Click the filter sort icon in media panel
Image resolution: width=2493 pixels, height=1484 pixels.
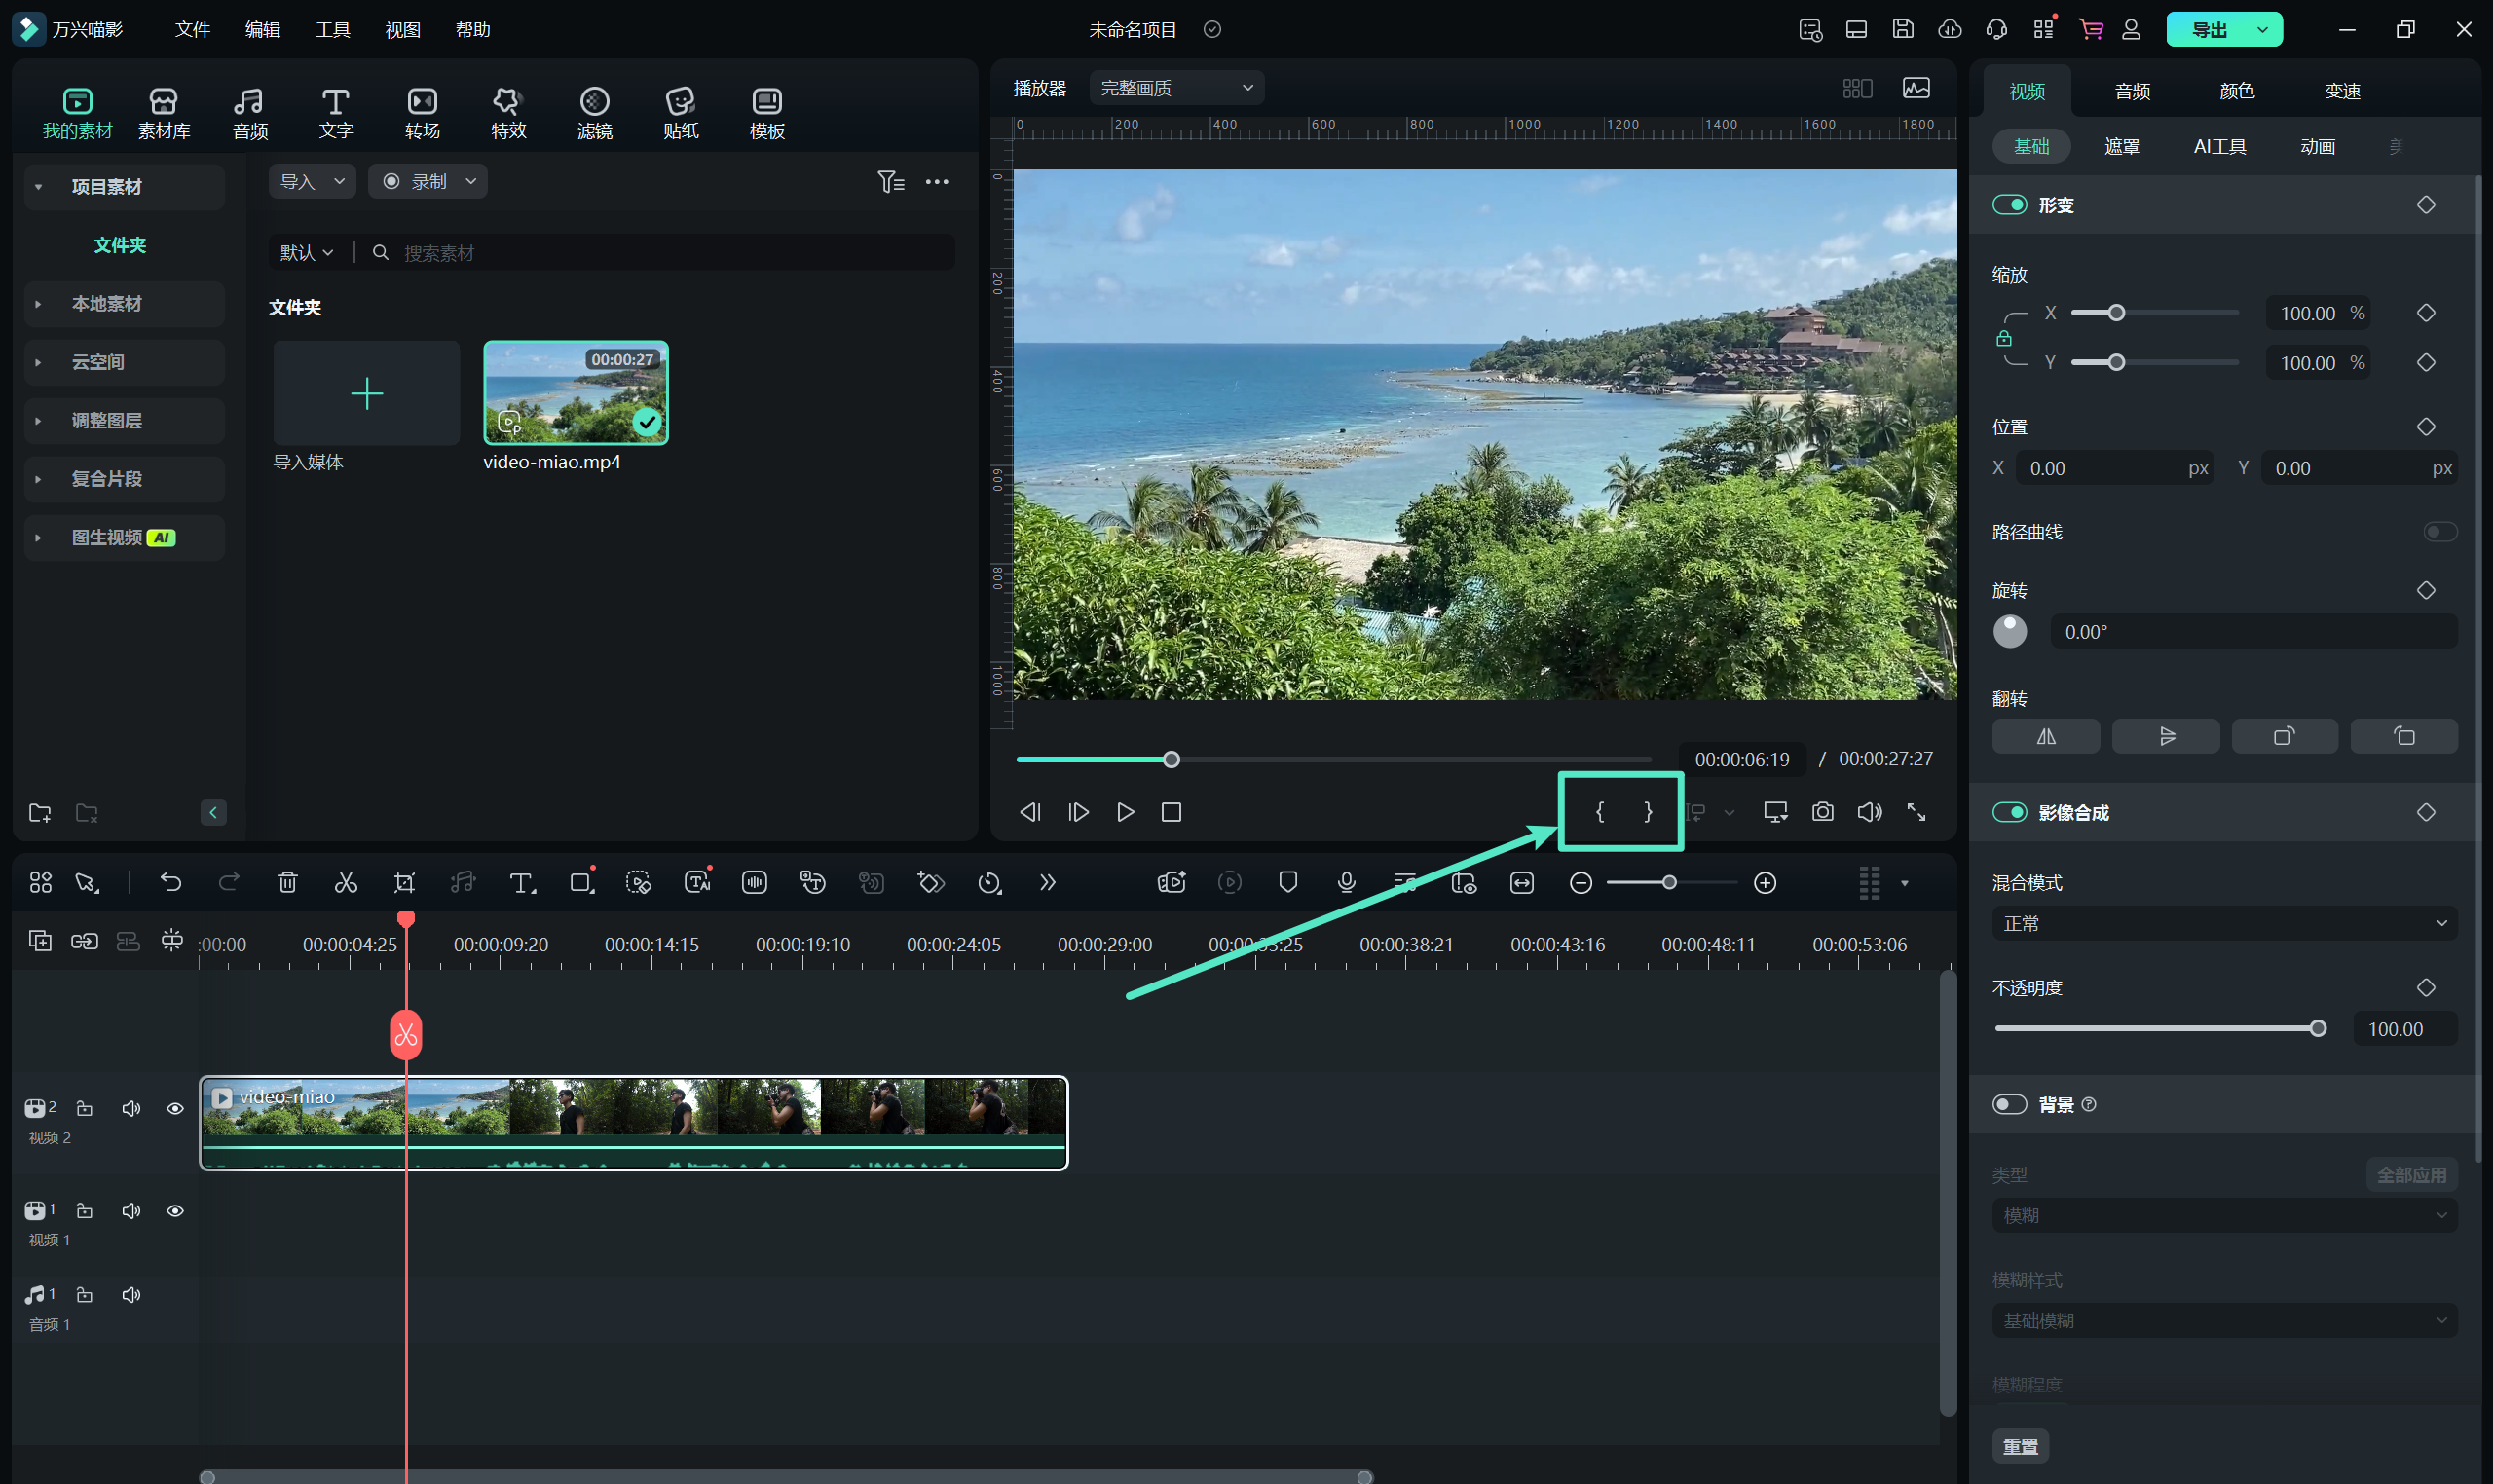click(x=890, y=181)
